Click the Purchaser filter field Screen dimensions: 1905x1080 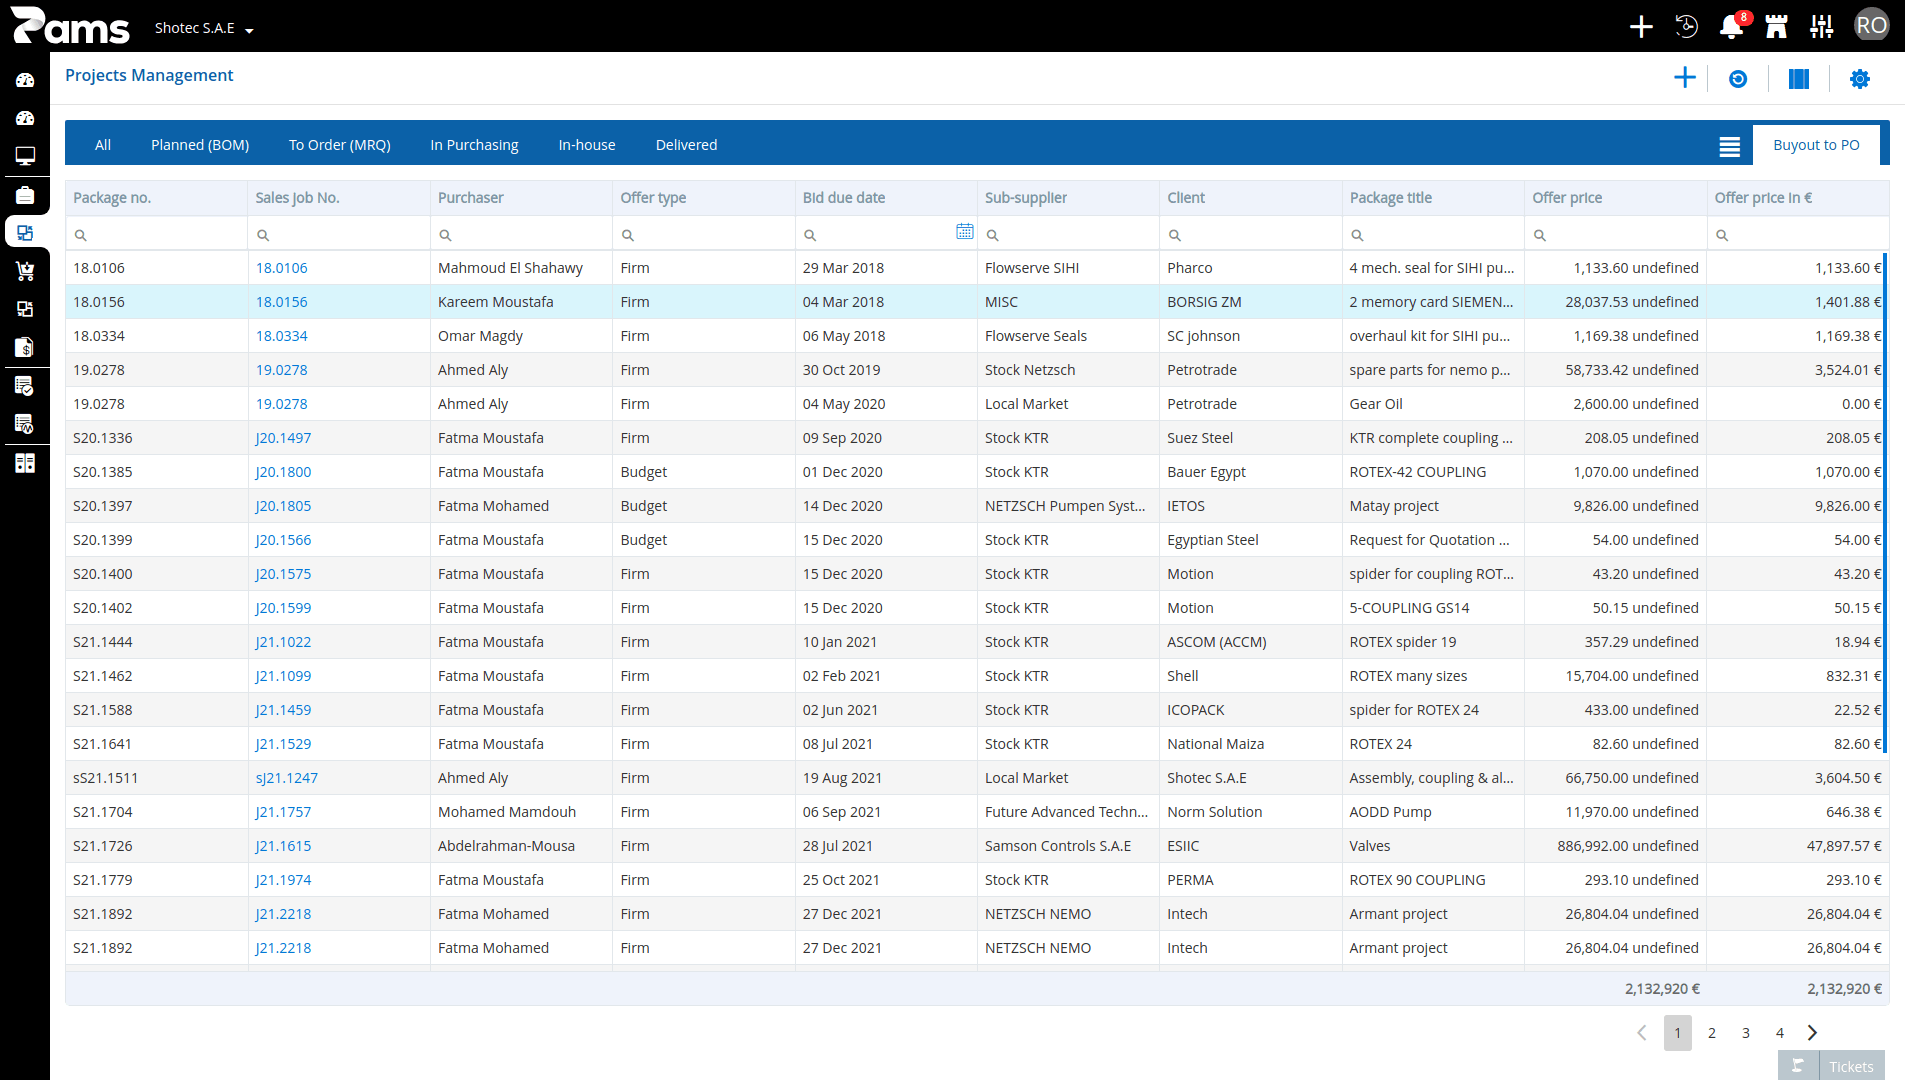(521, 234)
